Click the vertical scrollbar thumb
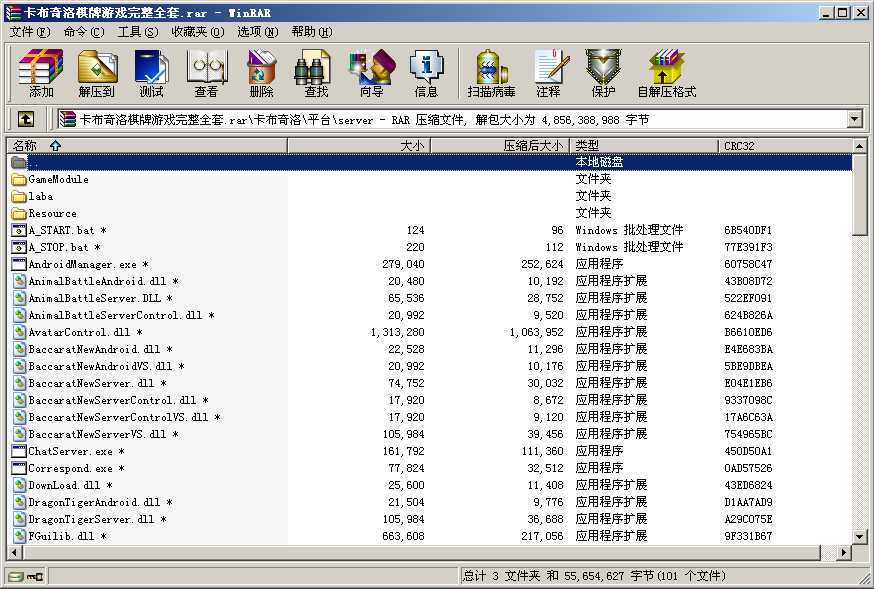This screenshot has width=874, height=589. coord(860,194)
